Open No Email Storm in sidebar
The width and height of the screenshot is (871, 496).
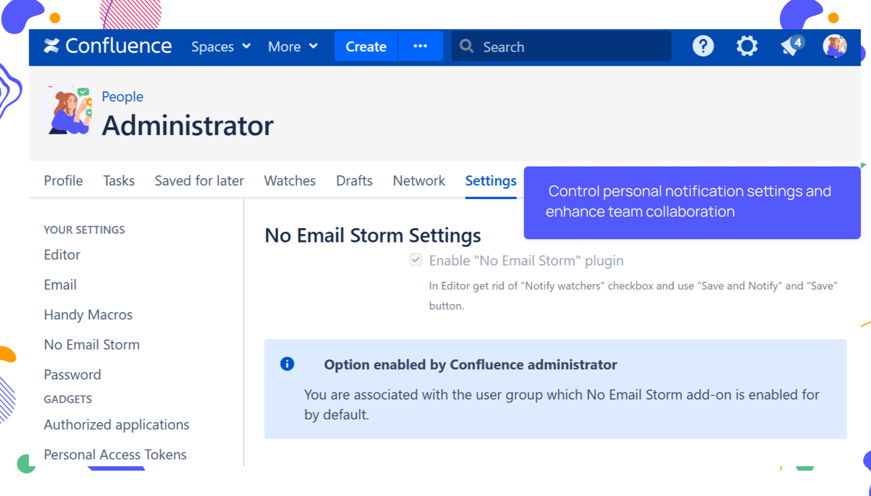tap(92, 344)
